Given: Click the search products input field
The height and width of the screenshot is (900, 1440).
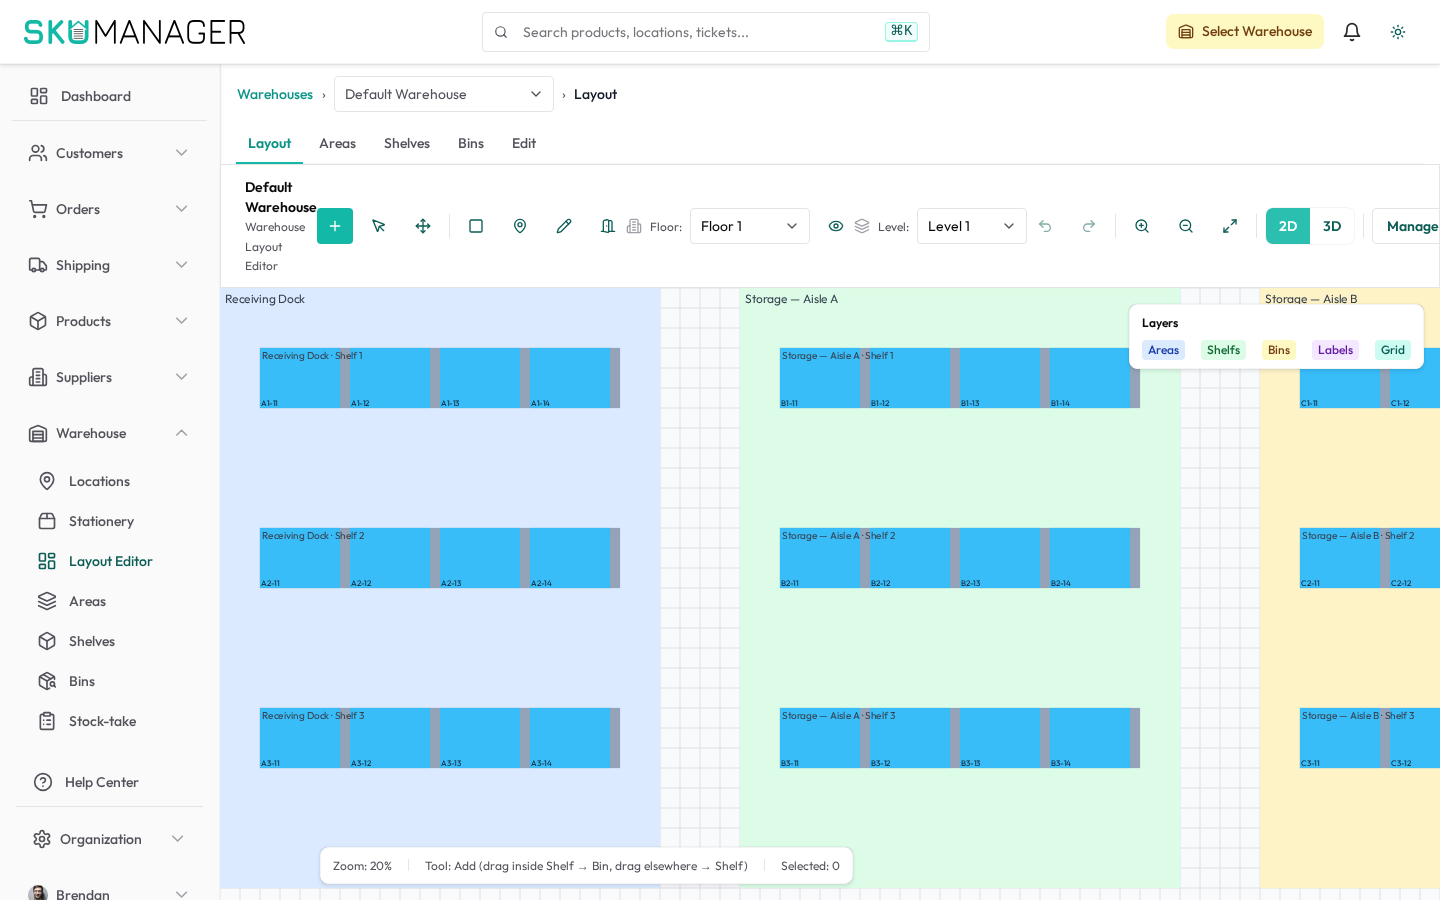Looking at the screenshot, I should click(x=706, y=32).
